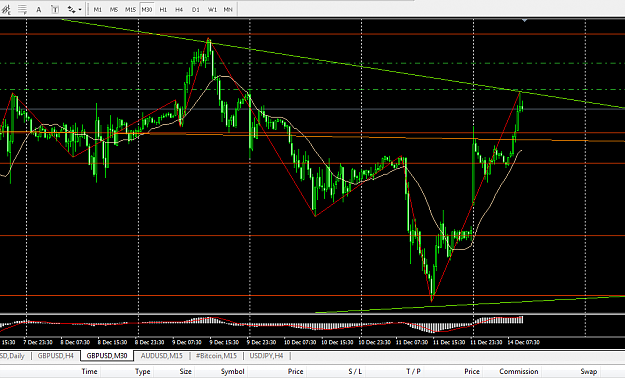Select the arrows objects tool
This screenshot has width=625, height=378.
[x=71, y=10]
